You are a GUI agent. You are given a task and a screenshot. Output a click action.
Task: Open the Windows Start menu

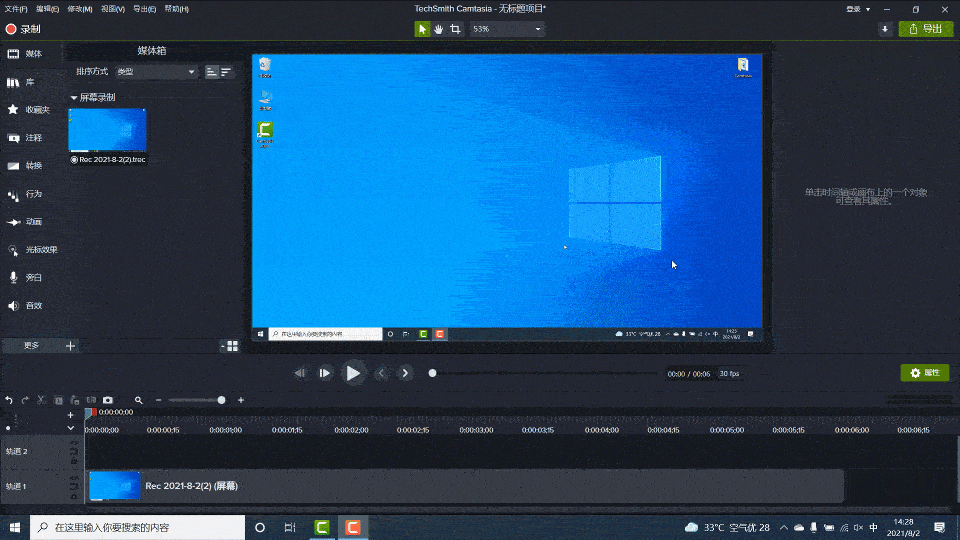(x=15, y=527)
